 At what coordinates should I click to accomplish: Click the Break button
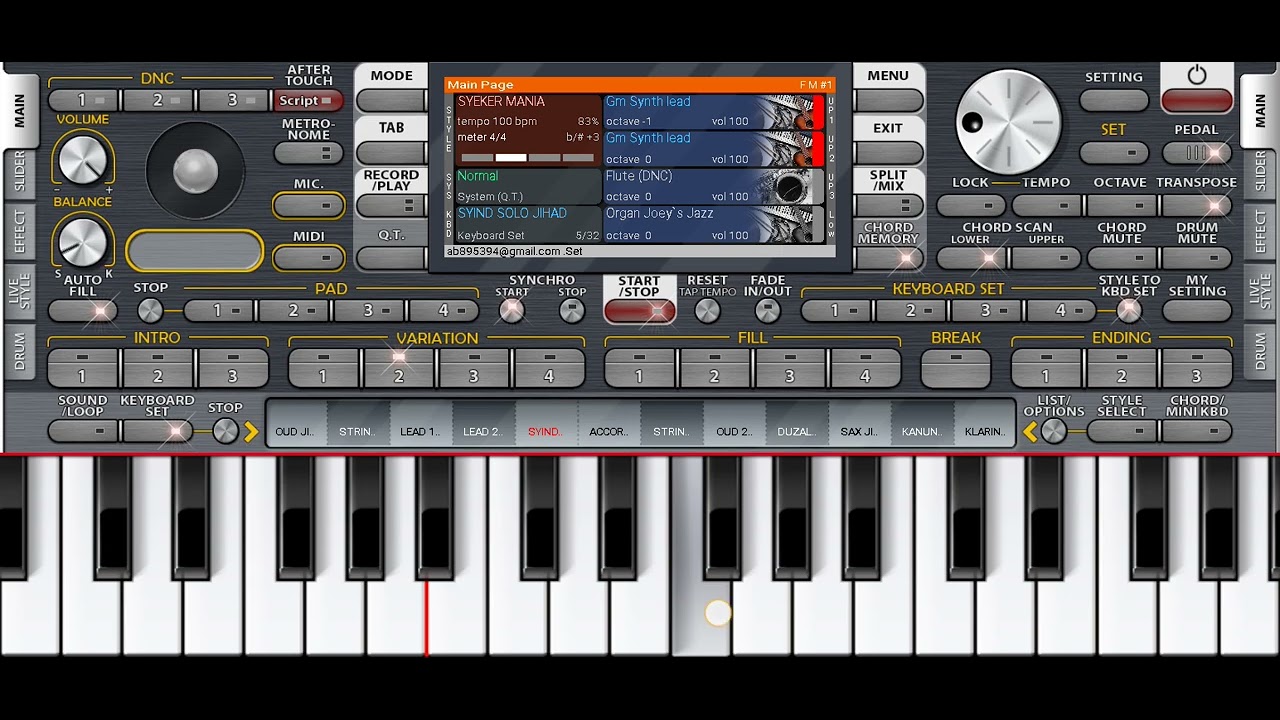pyautogui.click(x=956, y=367)
